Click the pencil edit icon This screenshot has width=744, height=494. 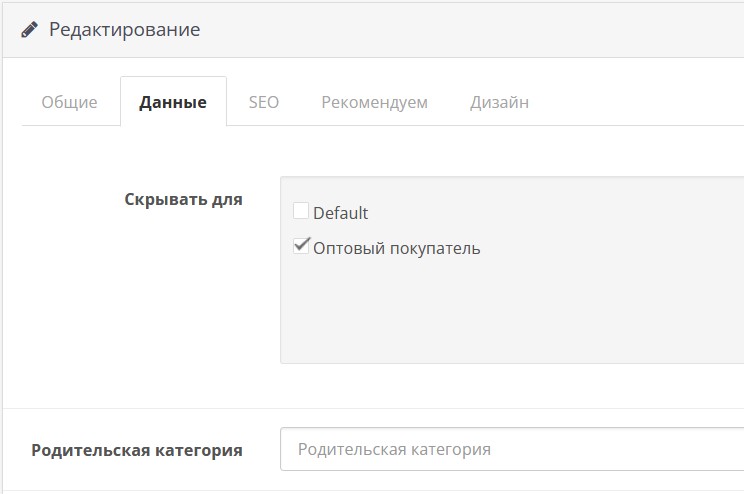tap(29, 29)
